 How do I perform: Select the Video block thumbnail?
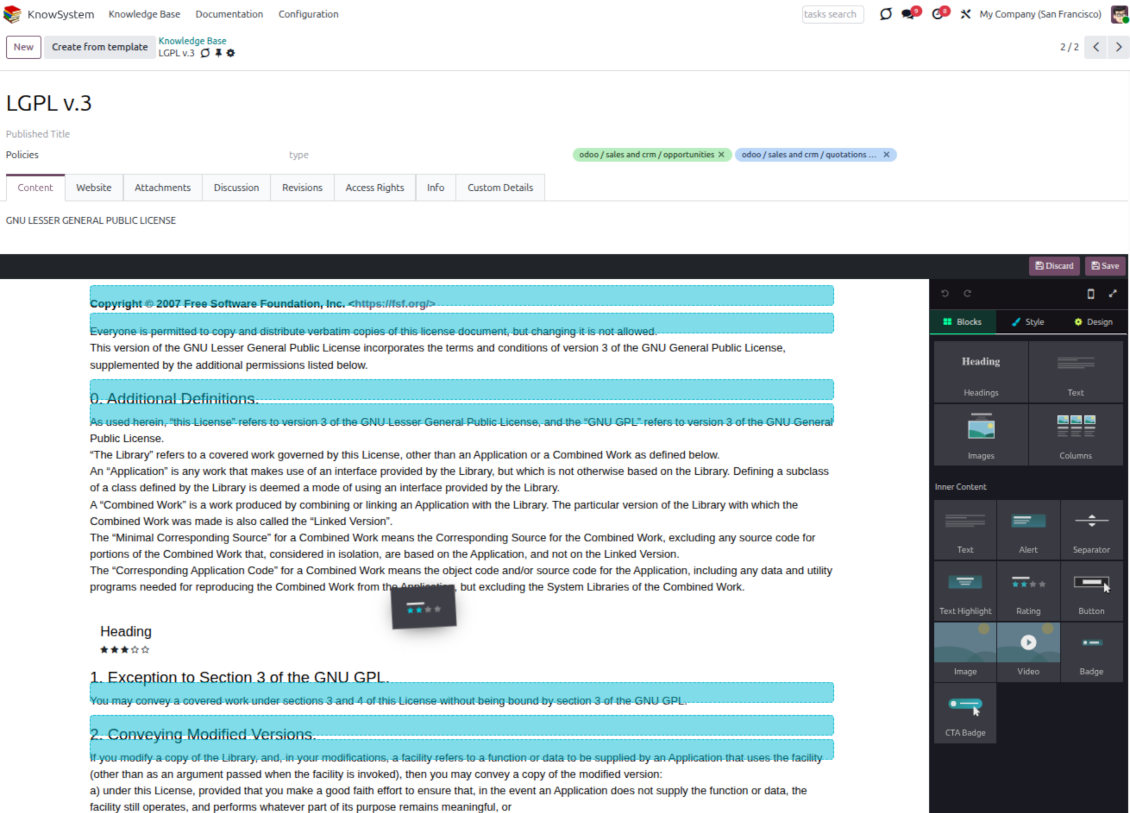(1028, 651)
